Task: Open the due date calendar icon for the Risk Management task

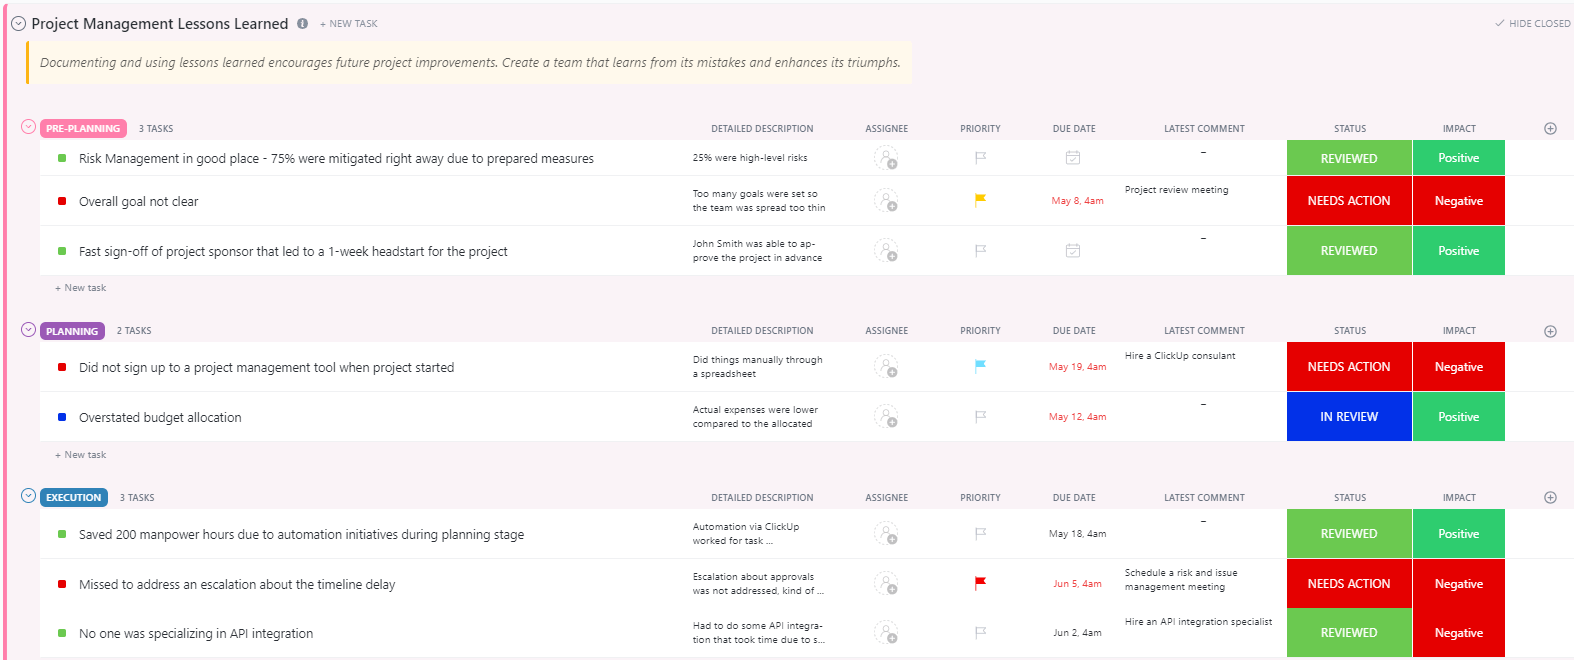Action: (1073, 158)
